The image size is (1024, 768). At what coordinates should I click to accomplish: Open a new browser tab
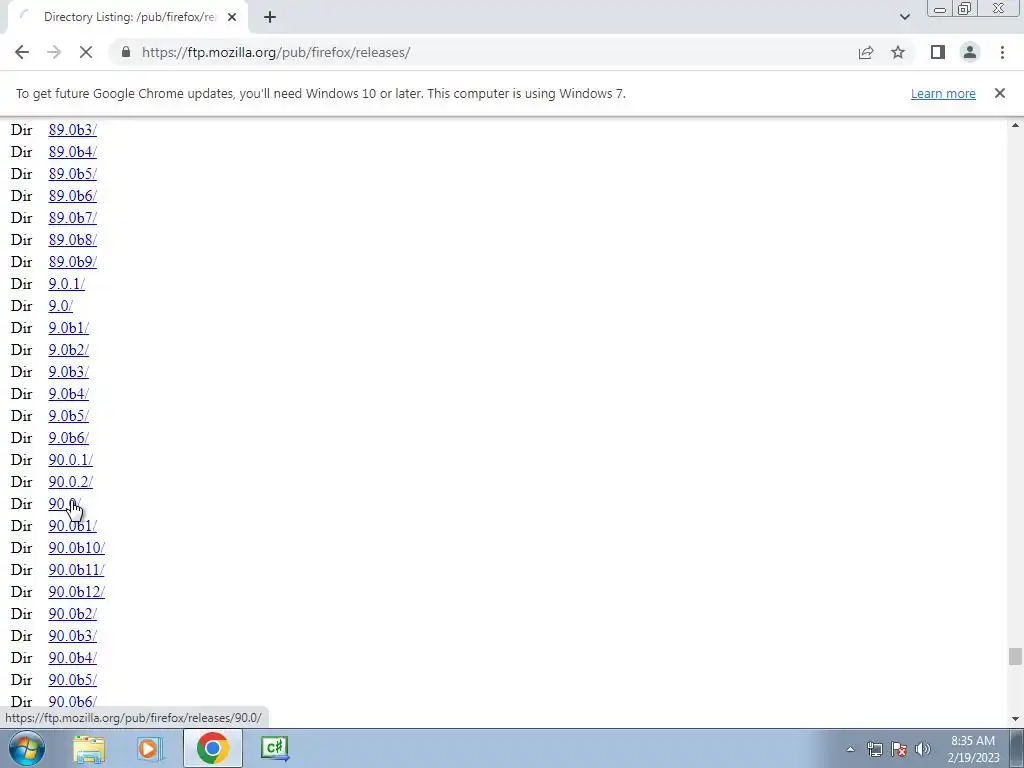coord(270,17)
